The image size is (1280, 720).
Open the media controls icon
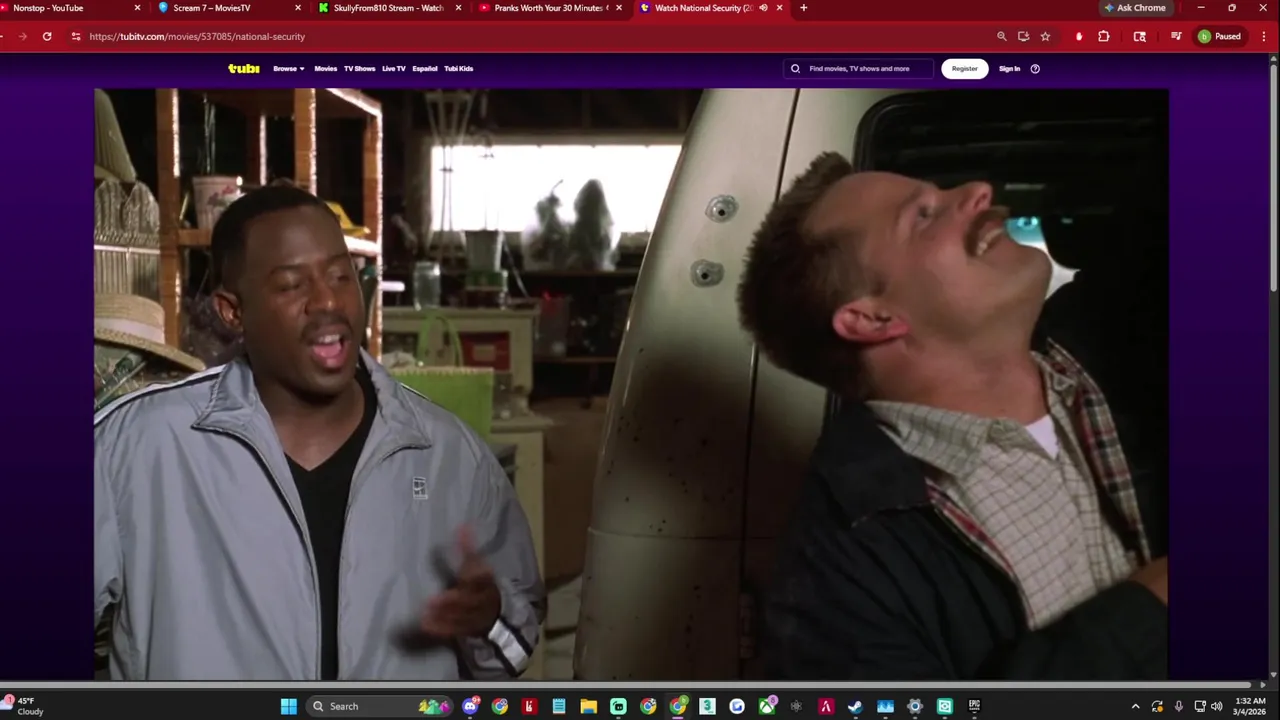[1176, 36]
